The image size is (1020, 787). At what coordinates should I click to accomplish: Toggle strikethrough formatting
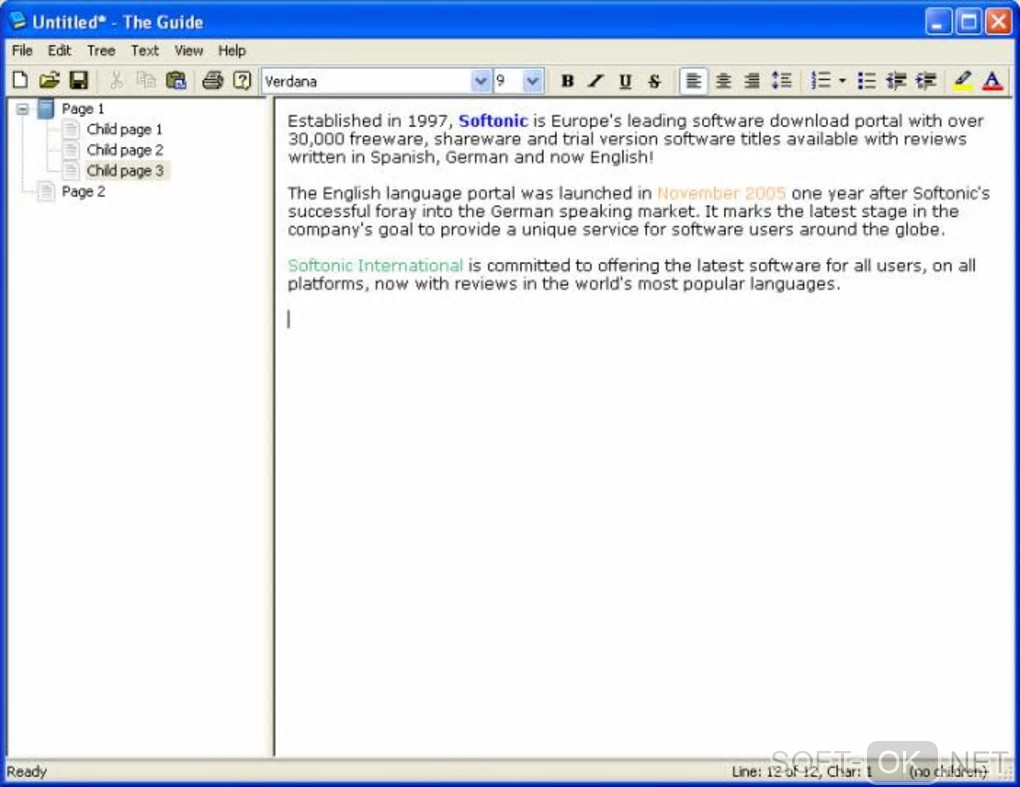point(654,81)
